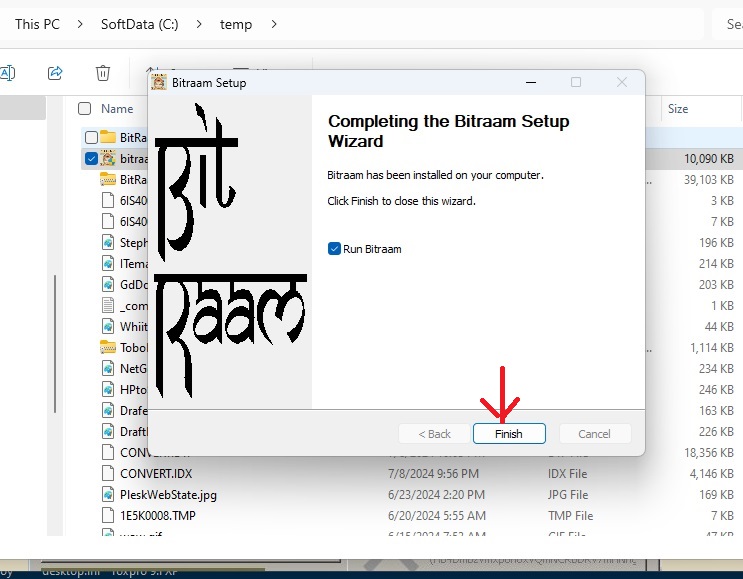This screenshot has height=579, width=743.
Task: Click the GdDc image file icon
Action: pos(108,284)
